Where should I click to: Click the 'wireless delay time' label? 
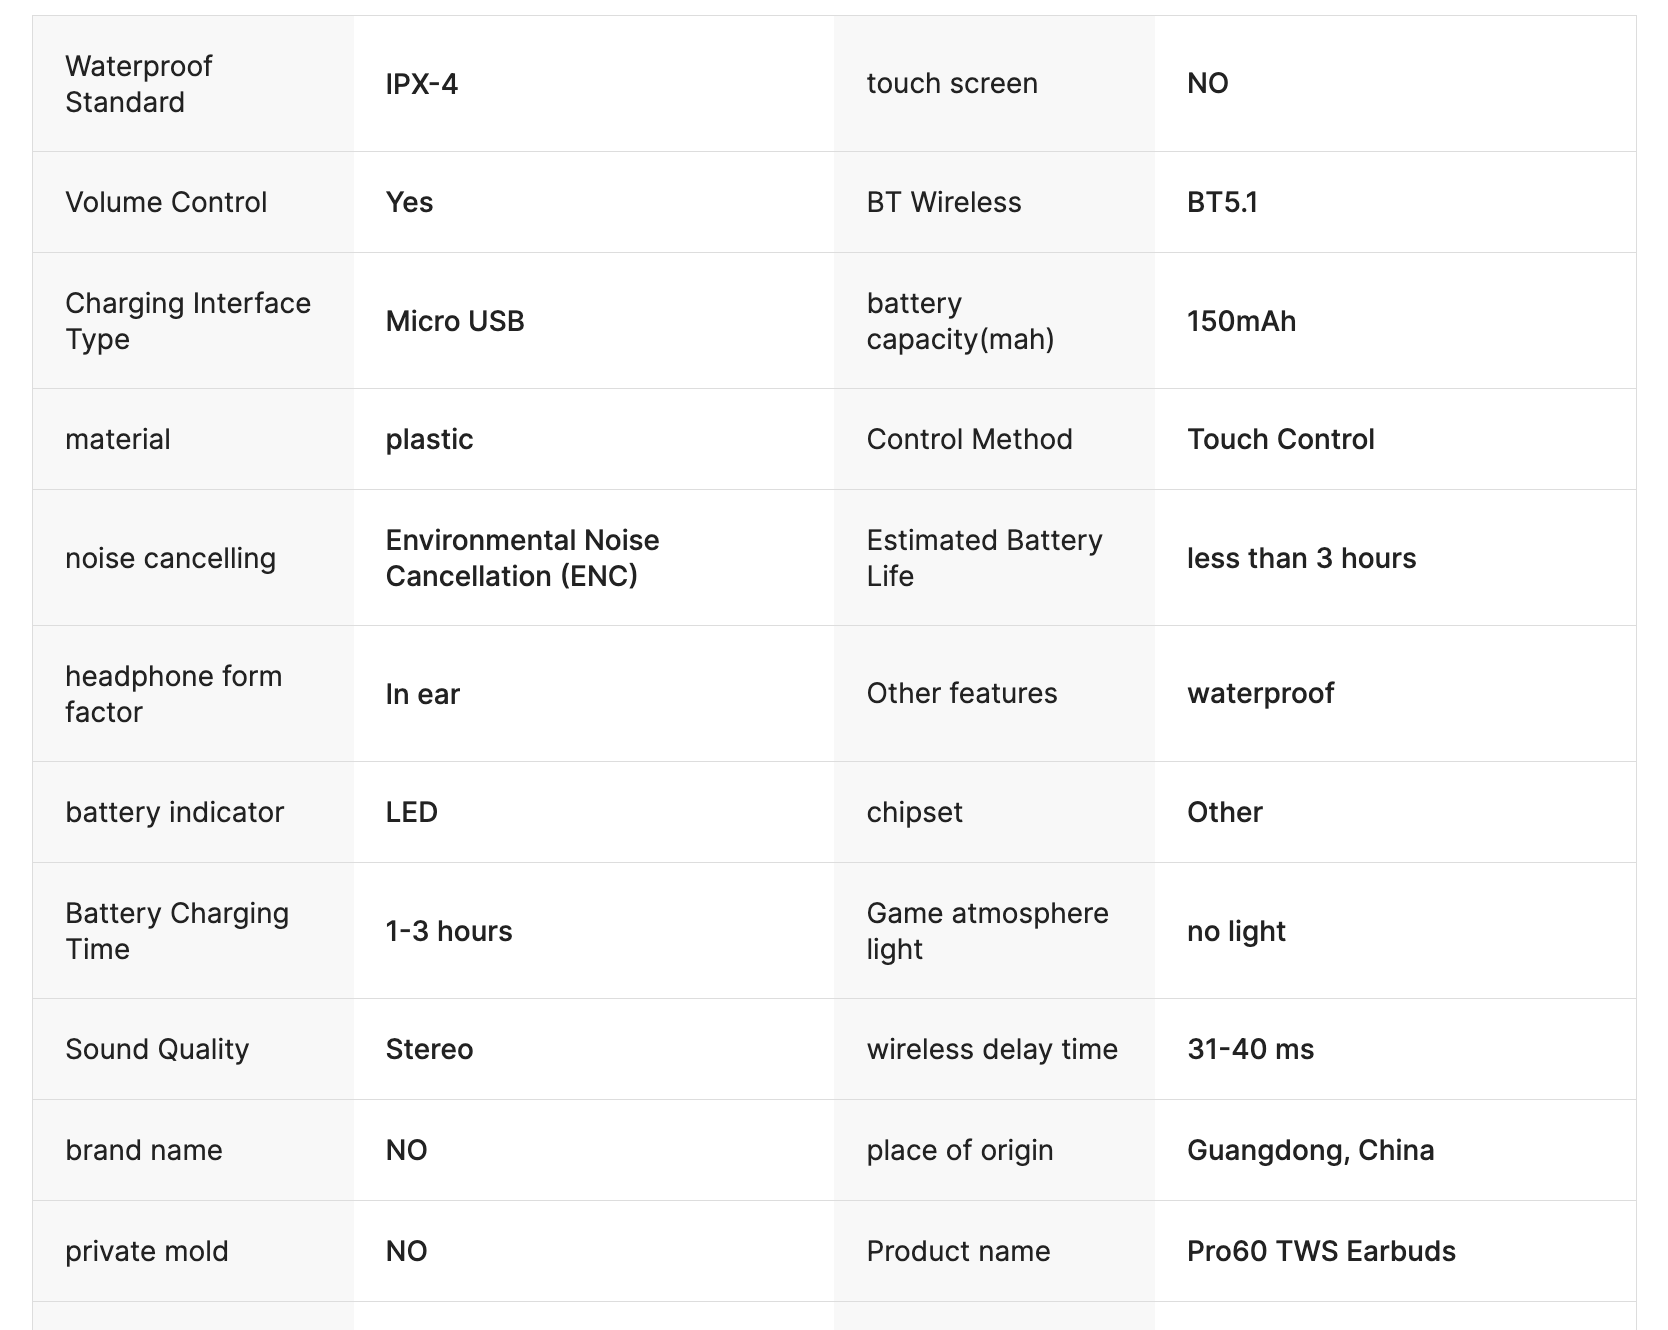click(992, 1049)
